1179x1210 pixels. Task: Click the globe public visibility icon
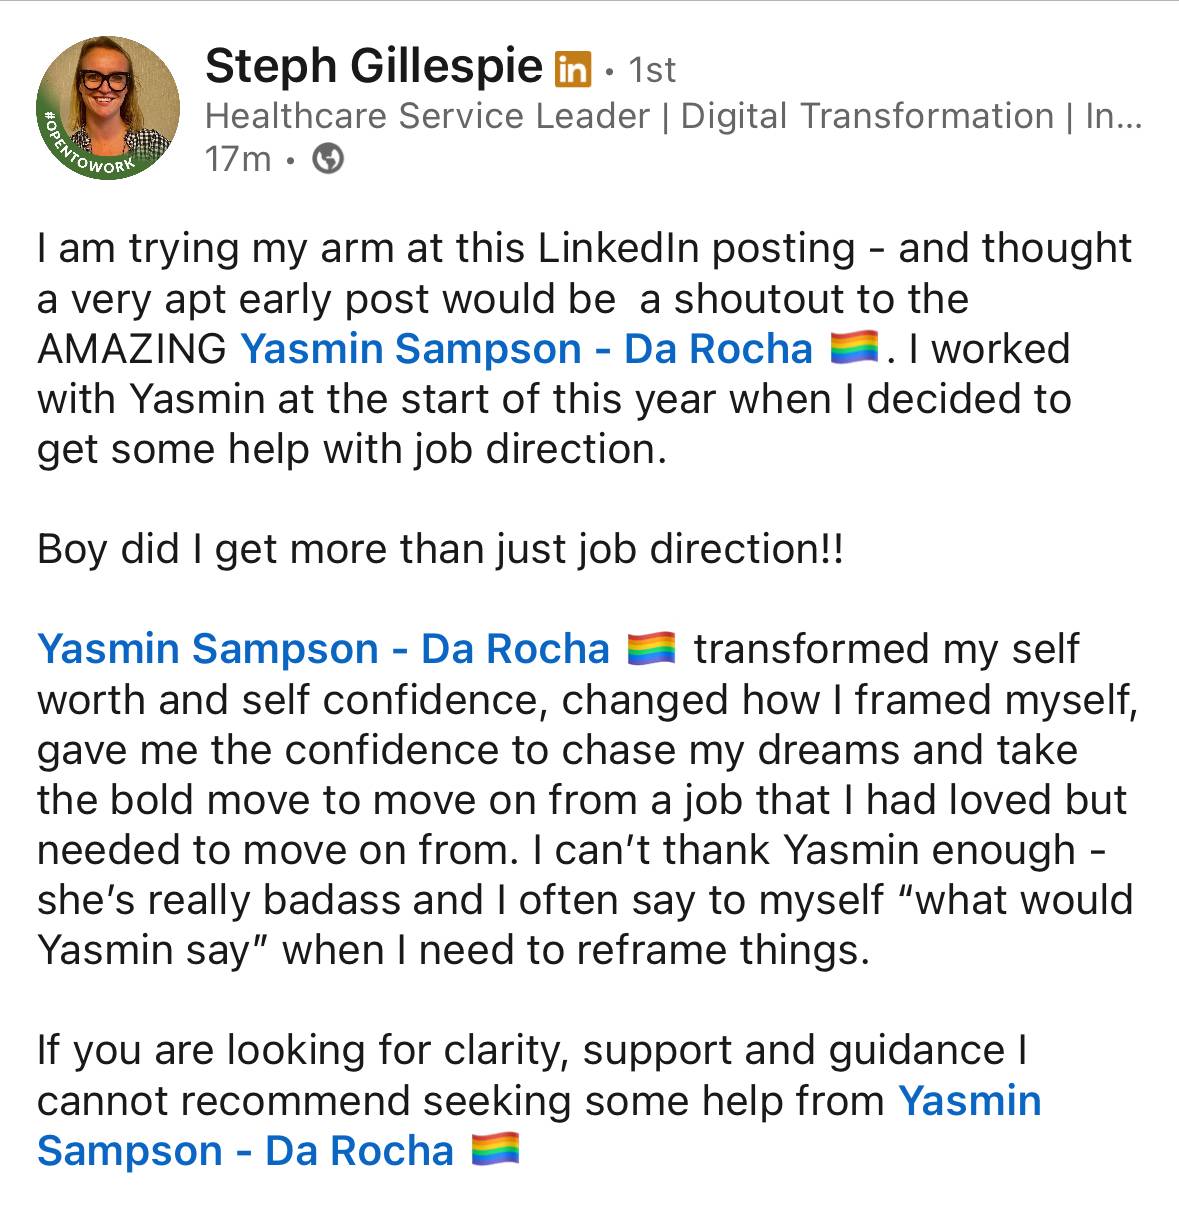pos(328,159)
